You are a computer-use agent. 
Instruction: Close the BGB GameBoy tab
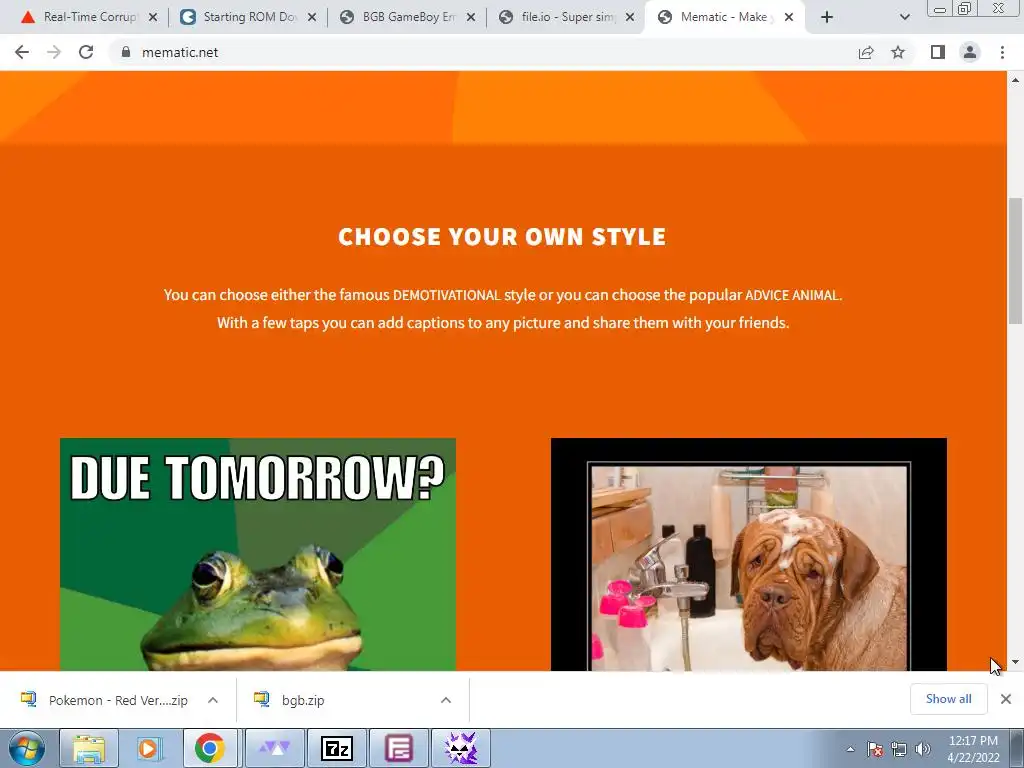click(x=471, y=17)
